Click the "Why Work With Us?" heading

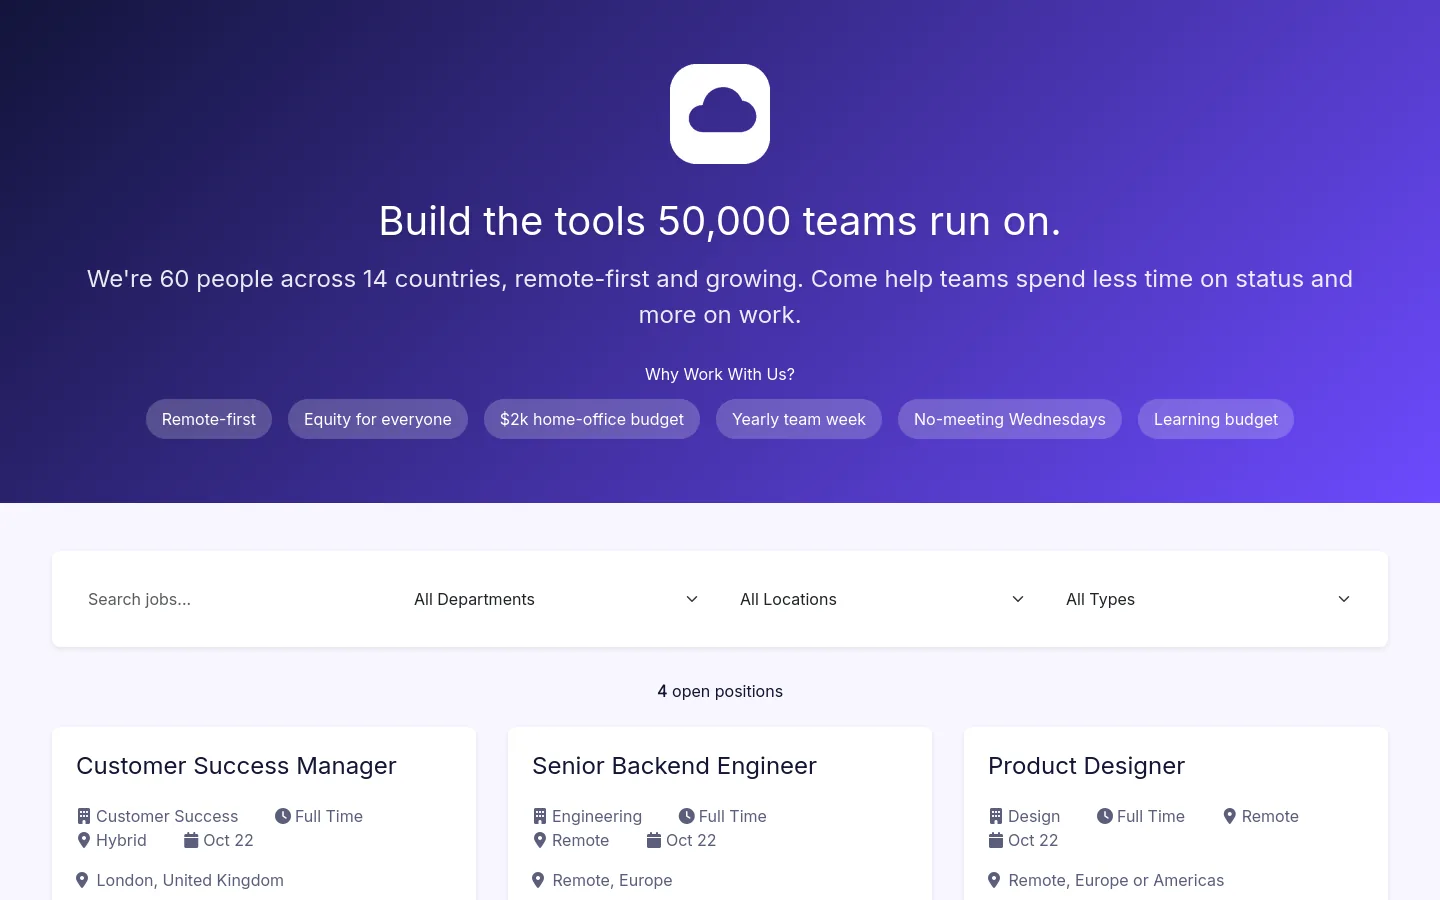pos(720,374)
